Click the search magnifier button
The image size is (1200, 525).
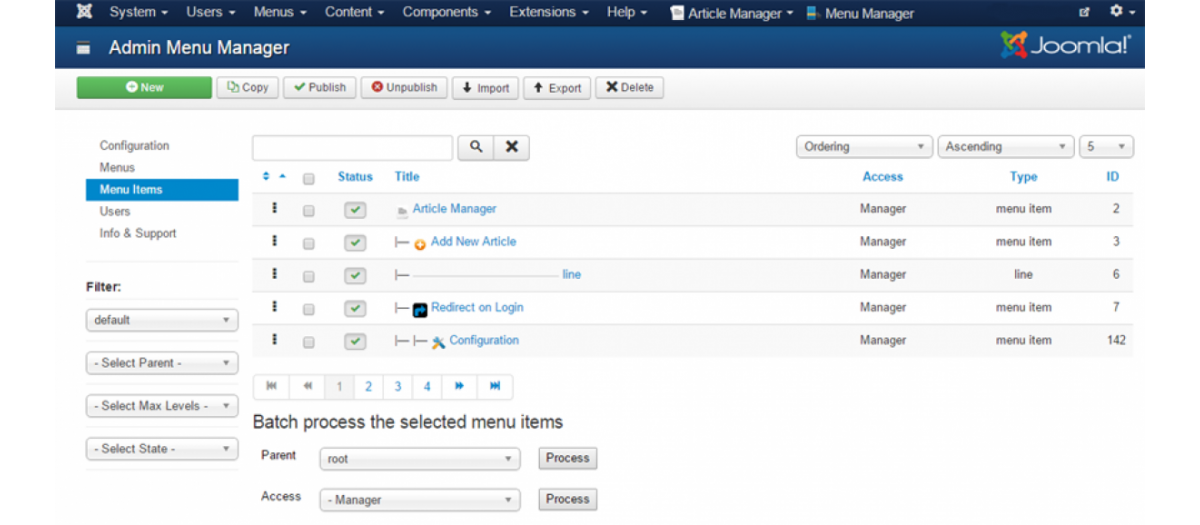476,147
